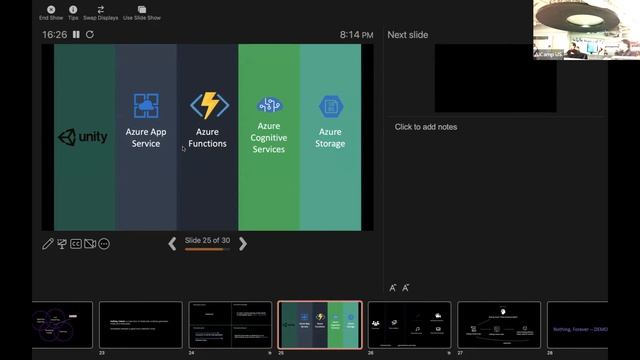Select the Venn diagram slide thumbnail
Image resolution: width=640 pixels, height=360 pixels.
tap(62, 325)
